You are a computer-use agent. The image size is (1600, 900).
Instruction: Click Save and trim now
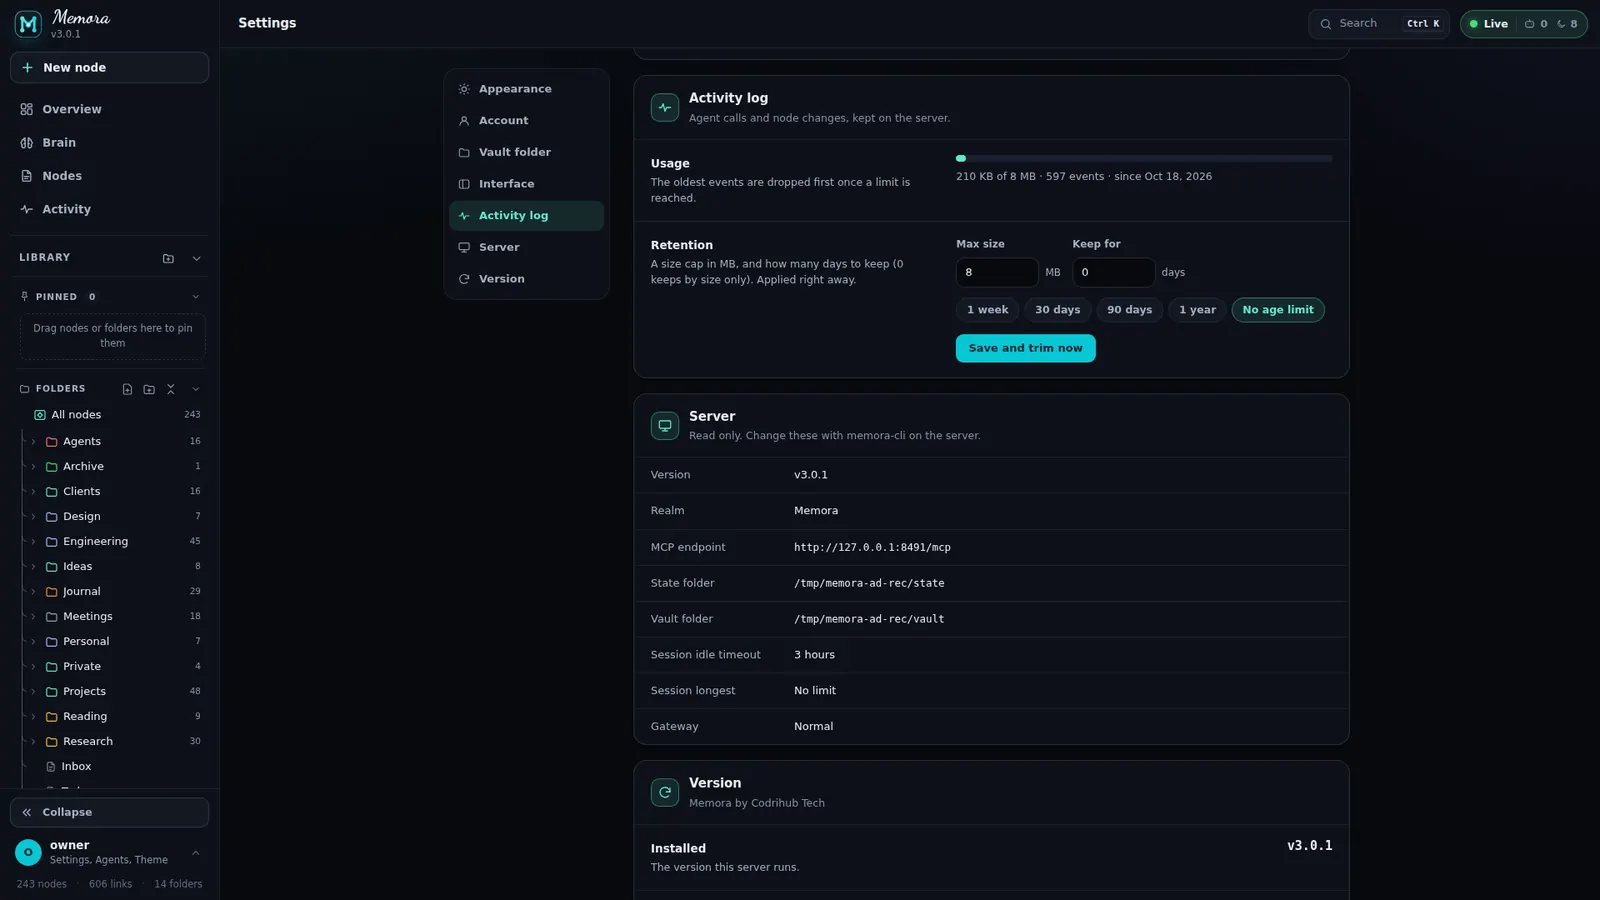(x=1025, y=348)
